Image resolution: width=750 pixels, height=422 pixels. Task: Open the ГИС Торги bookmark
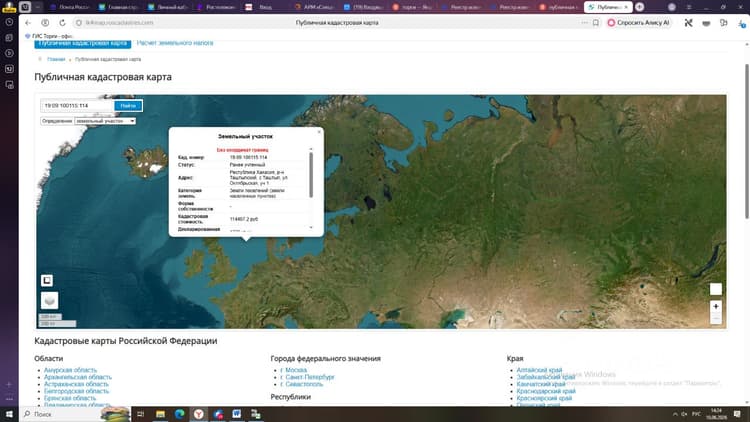[48, 36]
